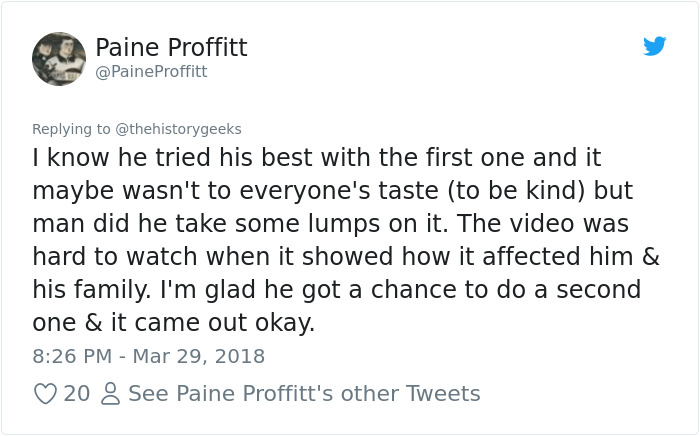Click the "Replying to" label

pos(71,129)
